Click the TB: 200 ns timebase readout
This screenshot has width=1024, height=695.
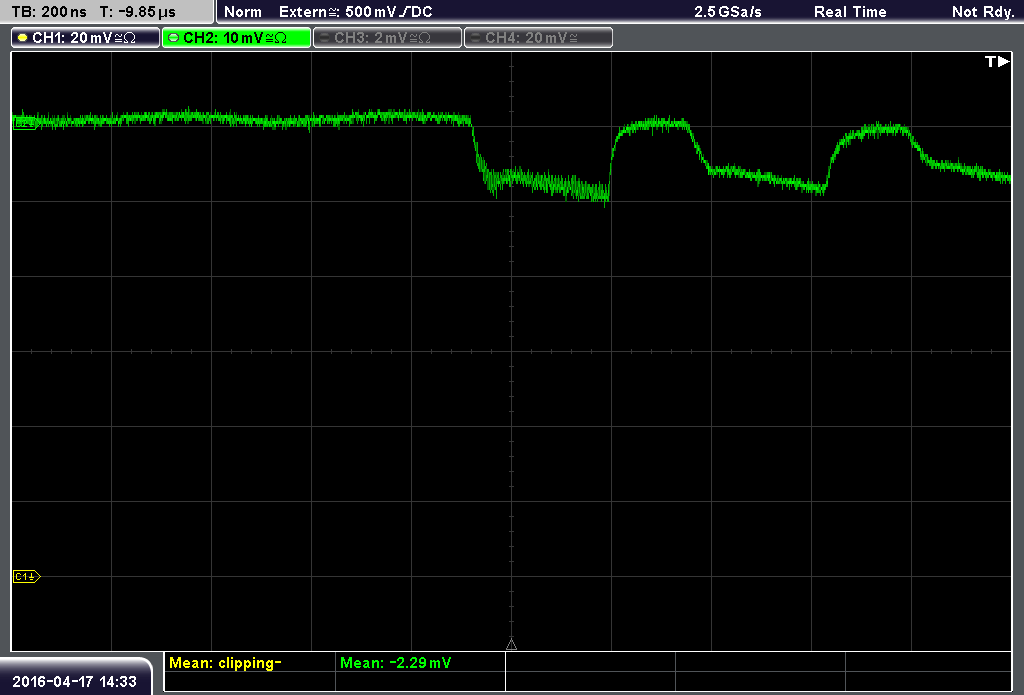coord(49,12)
